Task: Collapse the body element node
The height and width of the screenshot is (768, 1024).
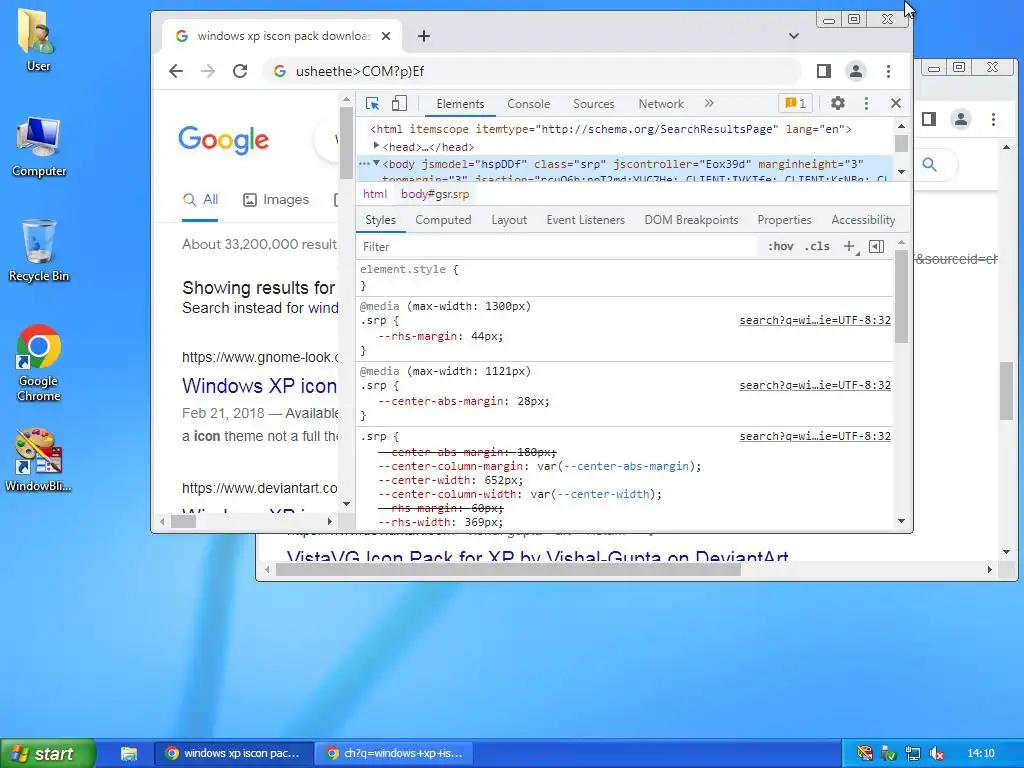Action: (x=376, y=163)
